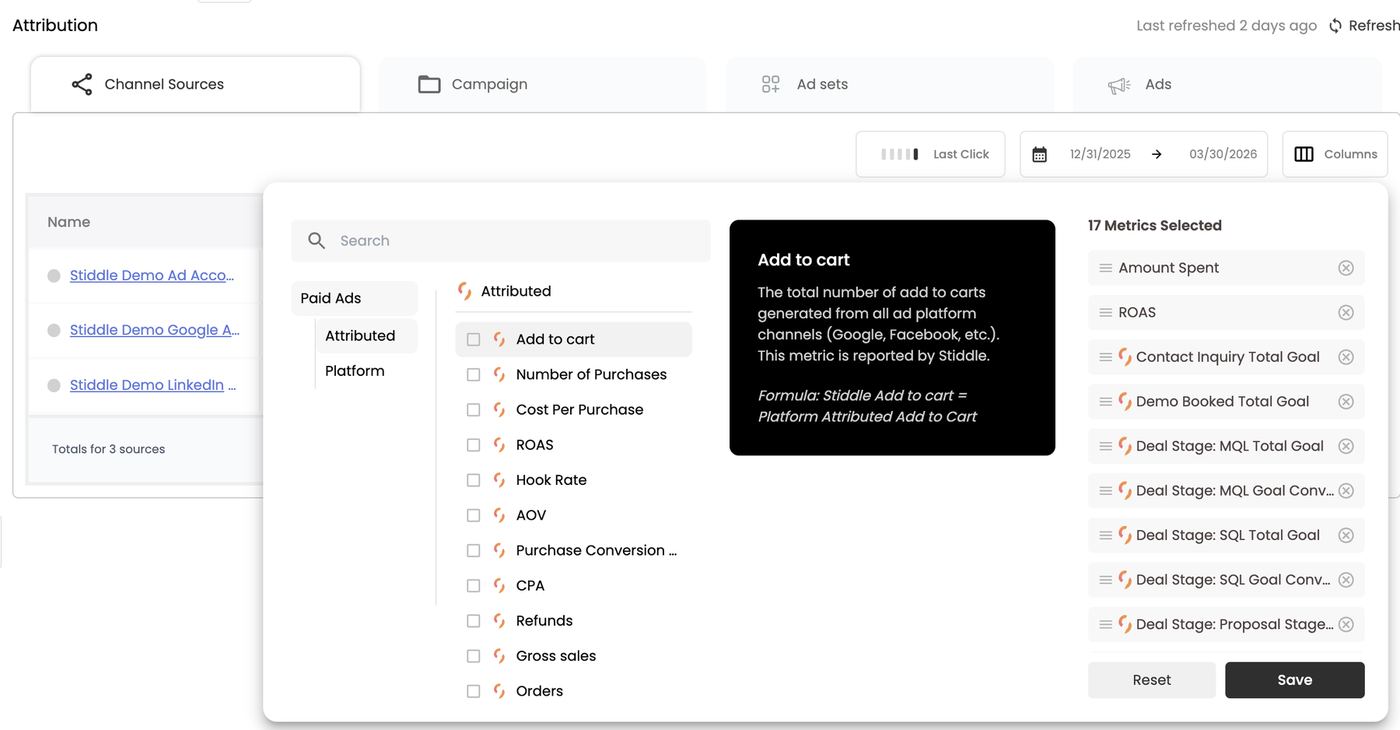
Task: Tick the Orders metric checkbox
Action: (474, 691)
